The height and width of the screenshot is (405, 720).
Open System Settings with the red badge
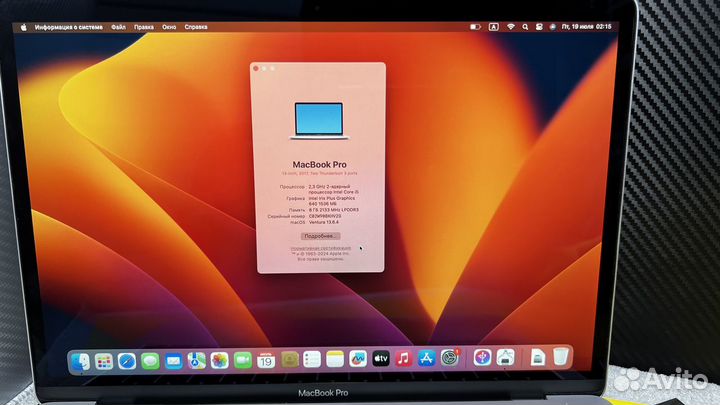(450, 358)
